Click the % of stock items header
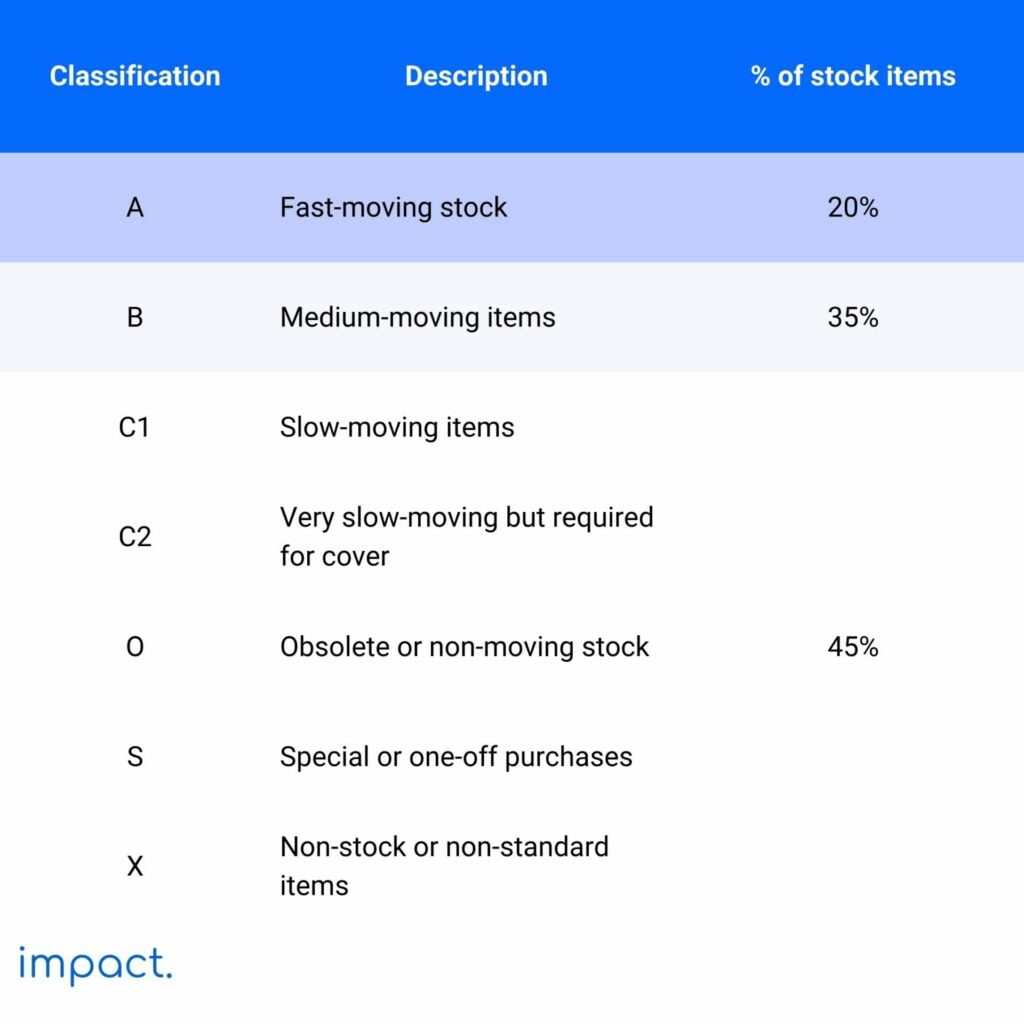The width and height of the screenshot is (1024, 1024). 853,76
